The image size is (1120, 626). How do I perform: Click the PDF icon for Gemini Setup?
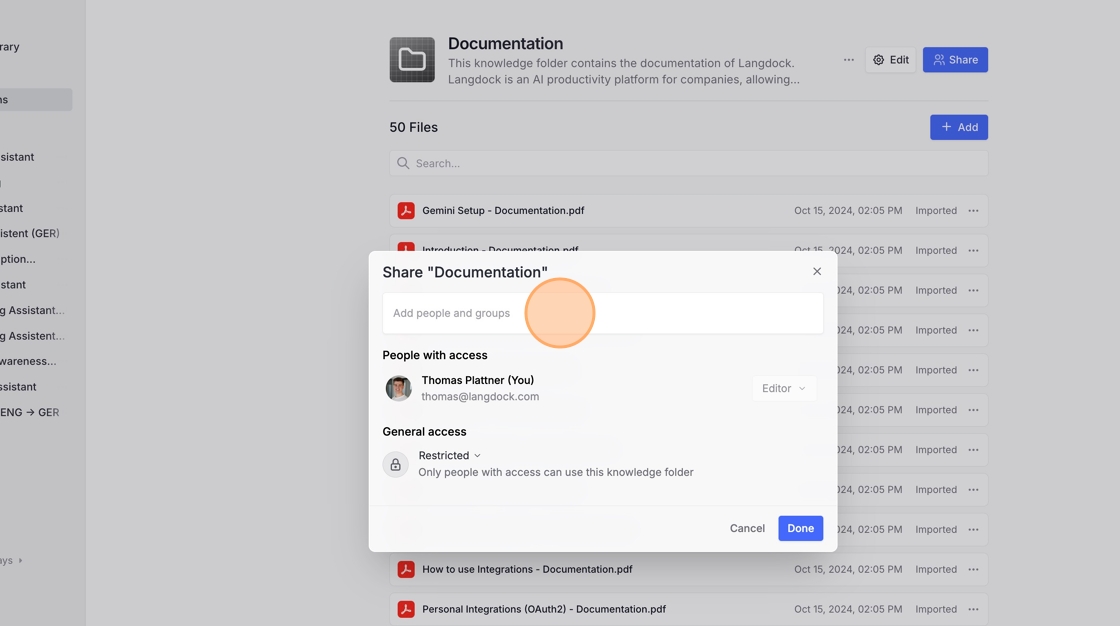406,211
